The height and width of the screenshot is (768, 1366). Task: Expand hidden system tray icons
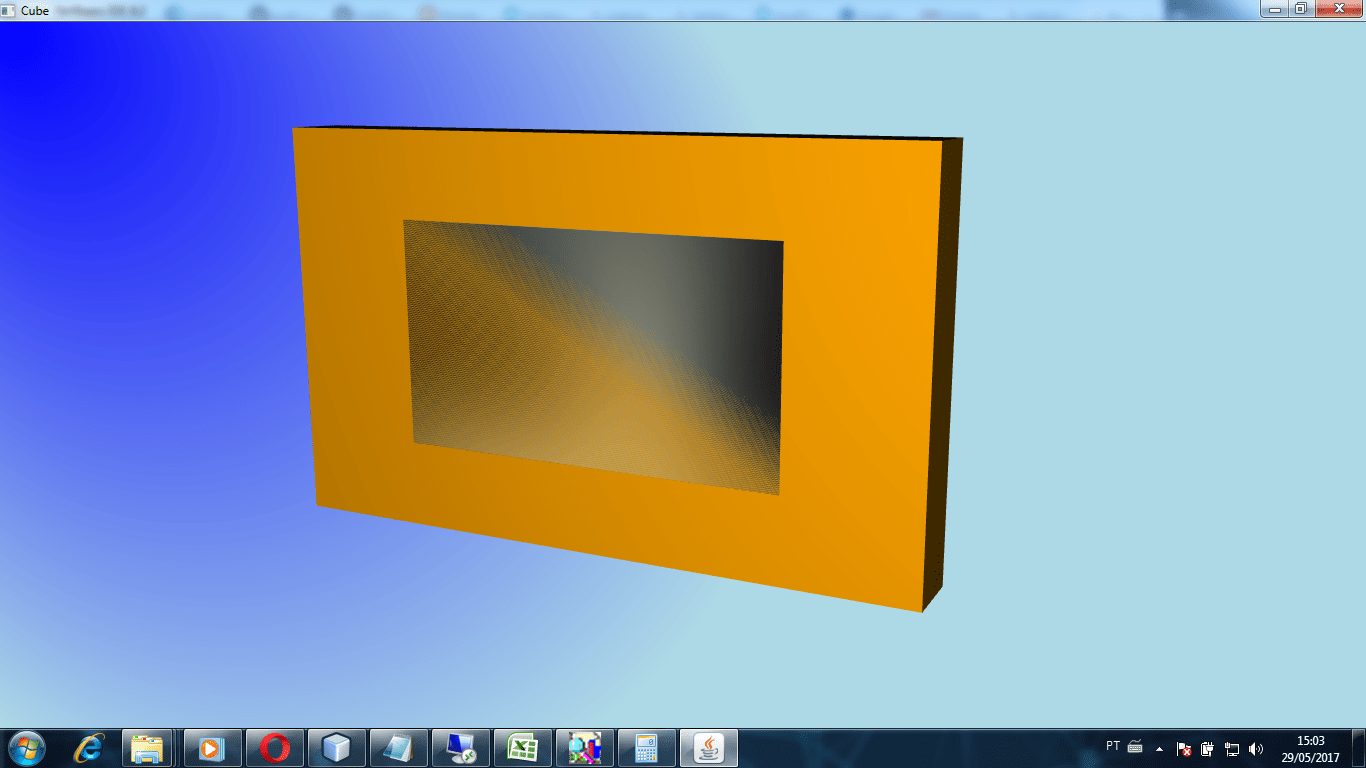[1160, 749]
